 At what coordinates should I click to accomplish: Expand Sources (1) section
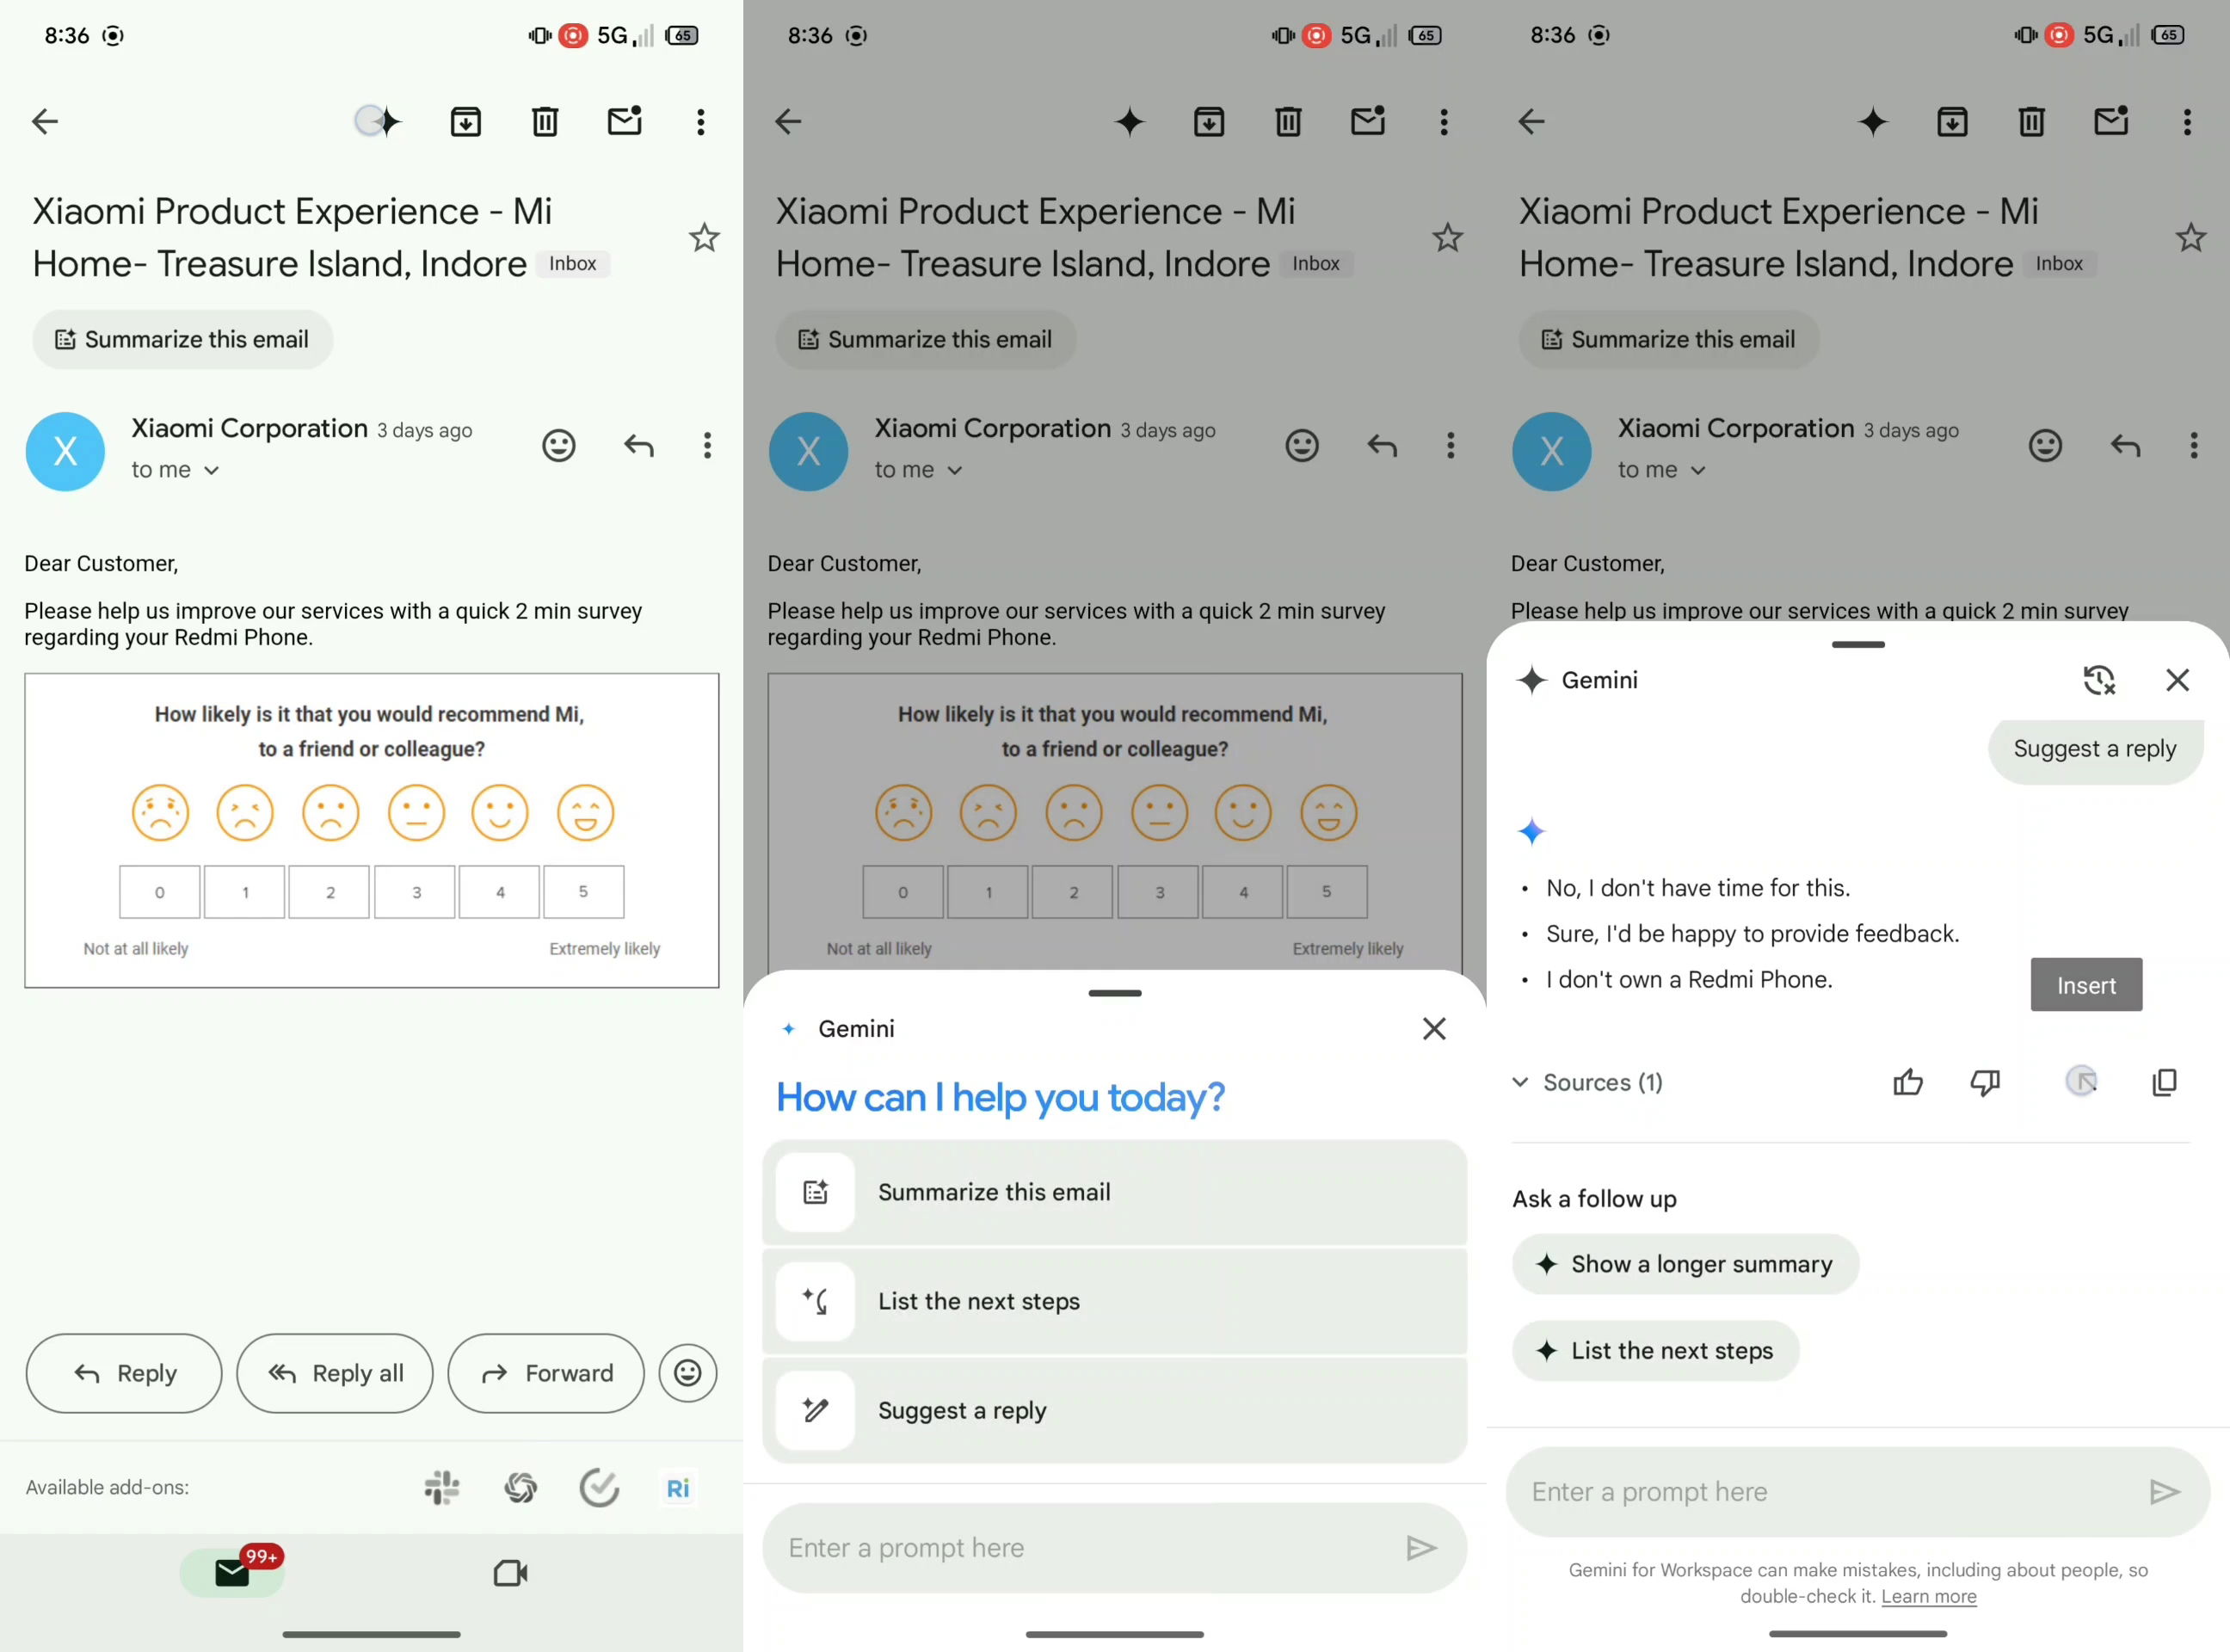coord(1587,1082)
